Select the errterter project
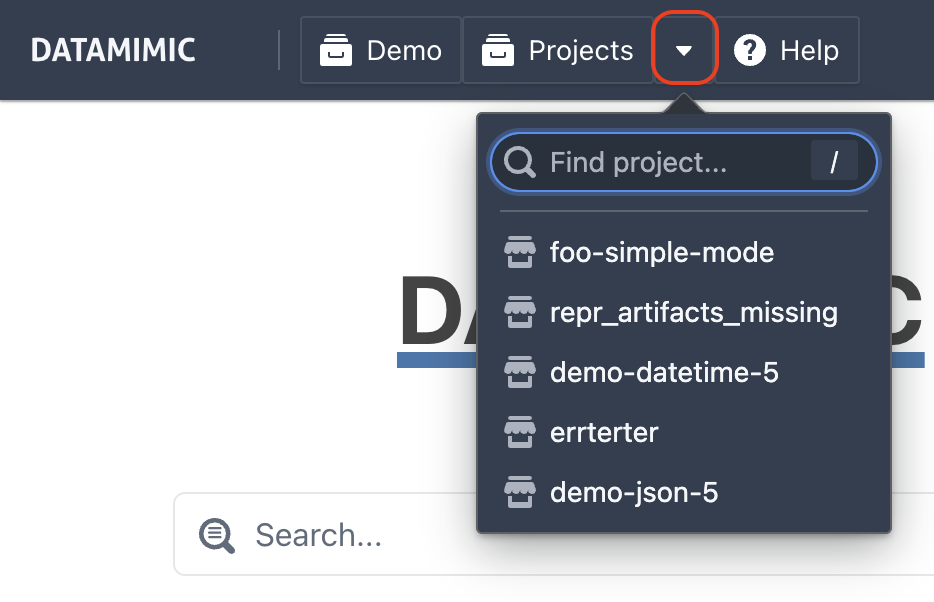934x602 pixels. 684,432
